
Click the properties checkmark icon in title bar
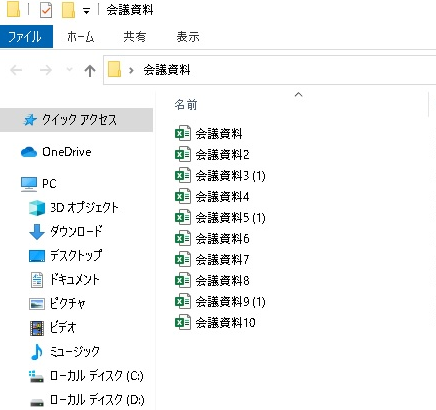[x=46, y=10]
